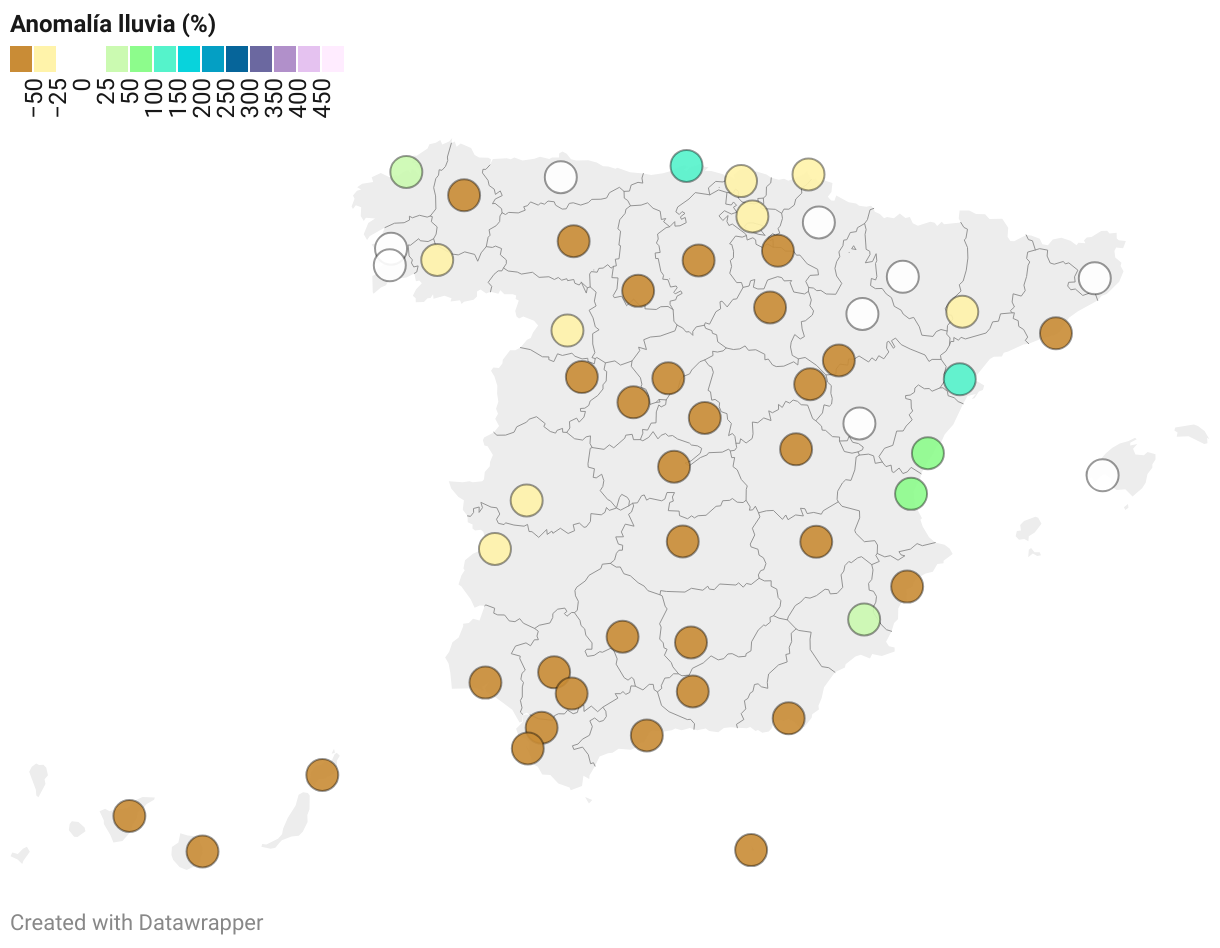Viewport: 1220px width, 948px height.
Task: Select the lowest yellow marker near Portugal's border
Action: click(x=495, y=549)
